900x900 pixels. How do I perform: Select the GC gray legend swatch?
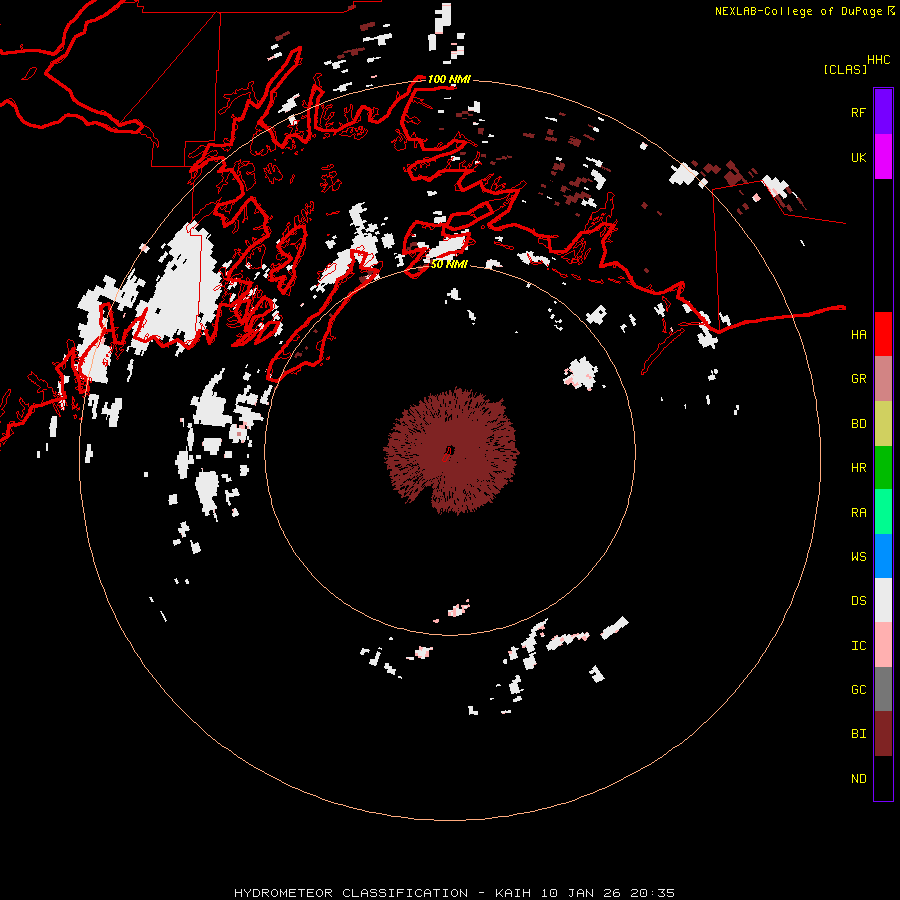click(x=883, y=689)
